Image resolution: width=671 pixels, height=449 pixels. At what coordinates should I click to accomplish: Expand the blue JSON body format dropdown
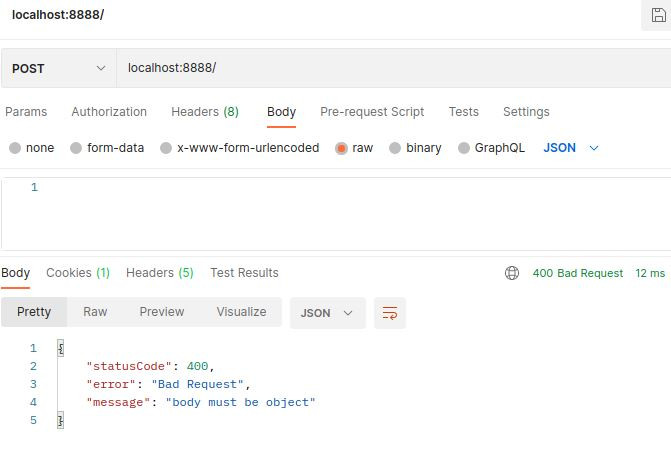tap(571, 148)
